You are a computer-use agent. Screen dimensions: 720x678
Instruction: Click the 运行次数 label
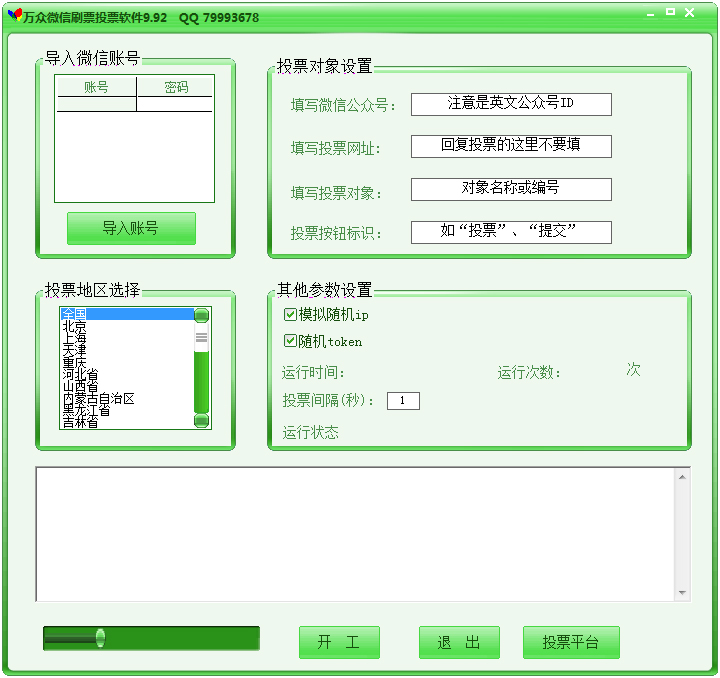[x=529, y=372]
